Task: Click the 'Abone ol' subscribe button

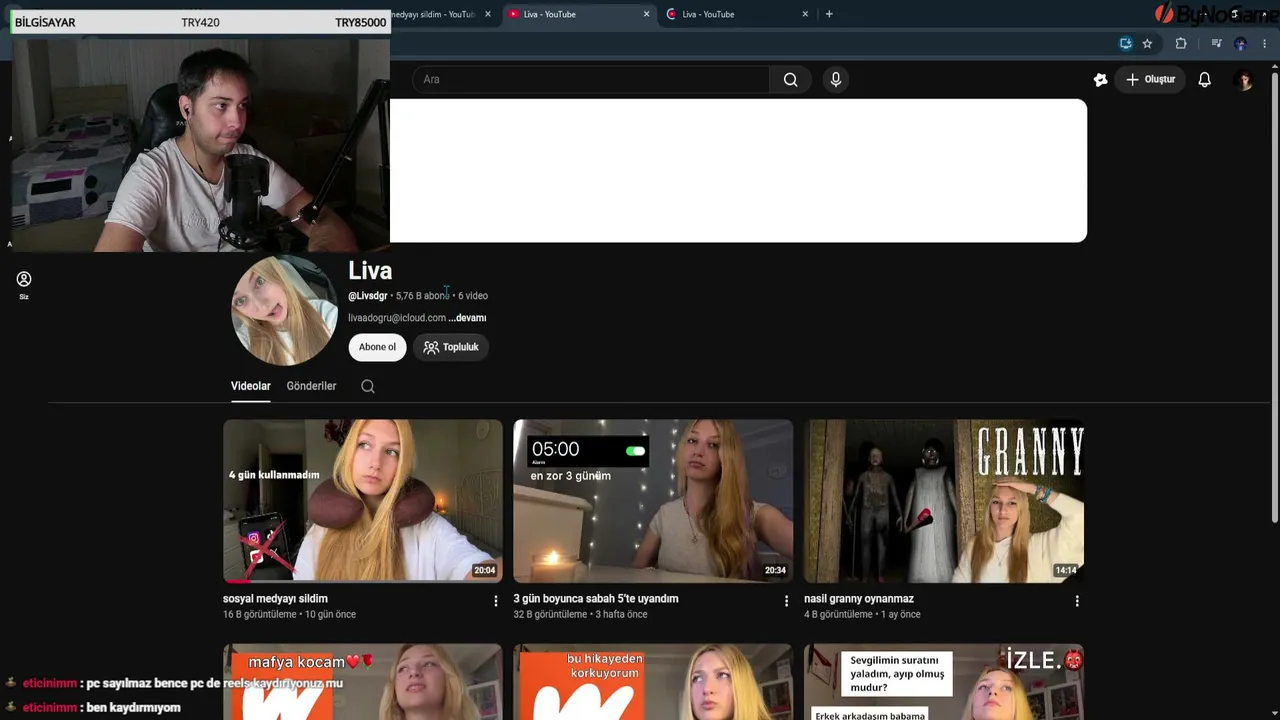Action: tap(377, 347)
